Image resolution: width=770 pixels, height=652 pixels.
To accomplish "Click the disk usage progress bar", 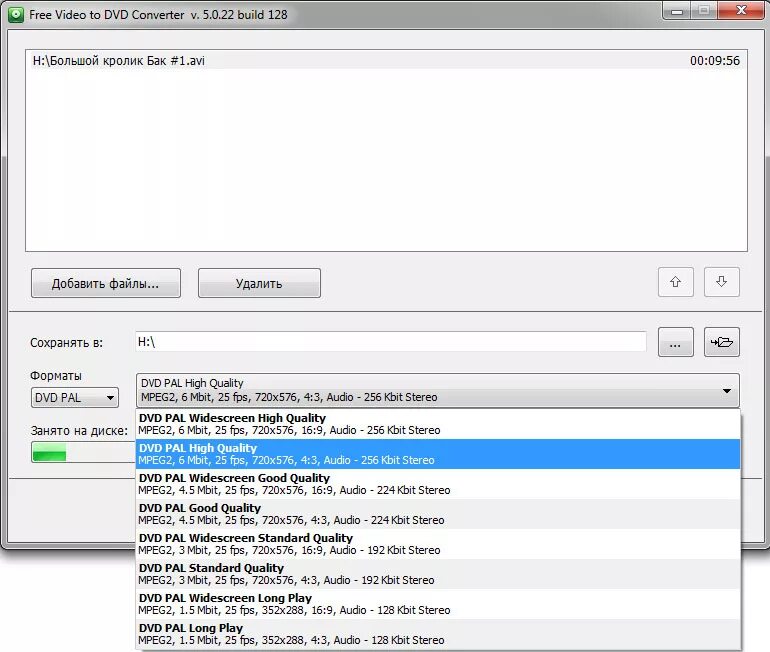I will pyautogui.click(x=83, y=452).
